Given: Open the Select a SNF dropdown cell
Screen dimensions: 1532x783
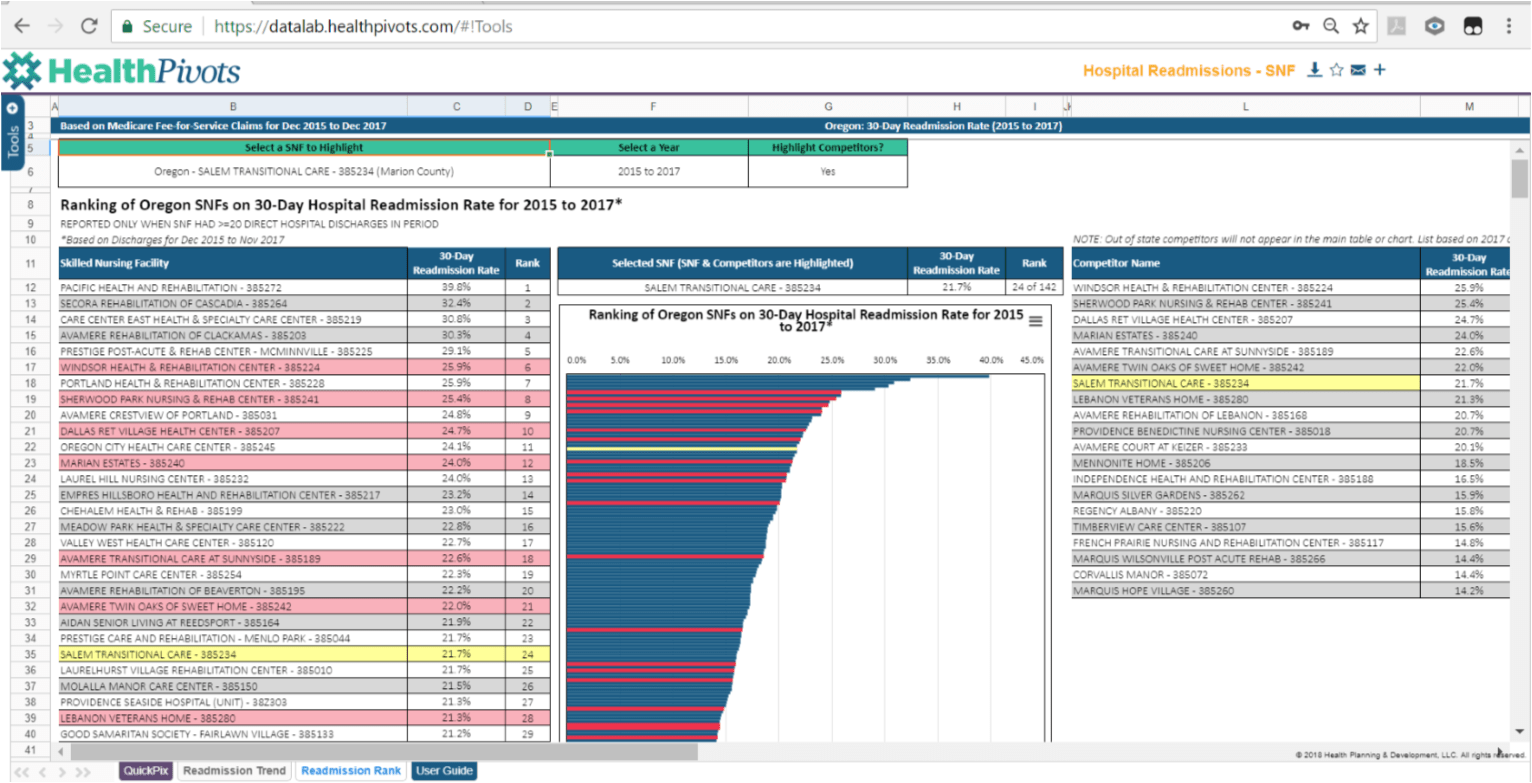Looking at the screenshot, I should [x=304, y=171].
